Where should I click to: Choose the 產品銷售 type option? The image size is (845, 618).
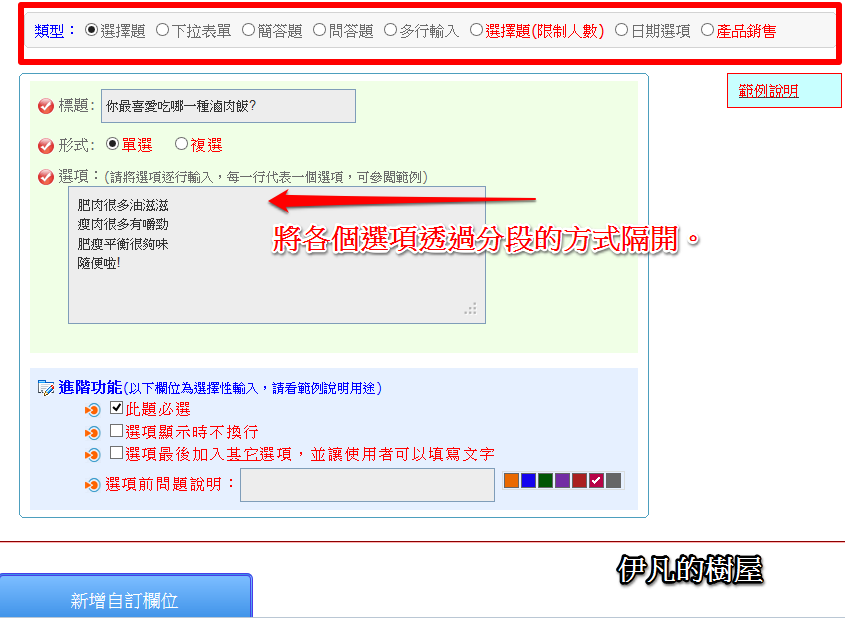[x=708, y=30]
